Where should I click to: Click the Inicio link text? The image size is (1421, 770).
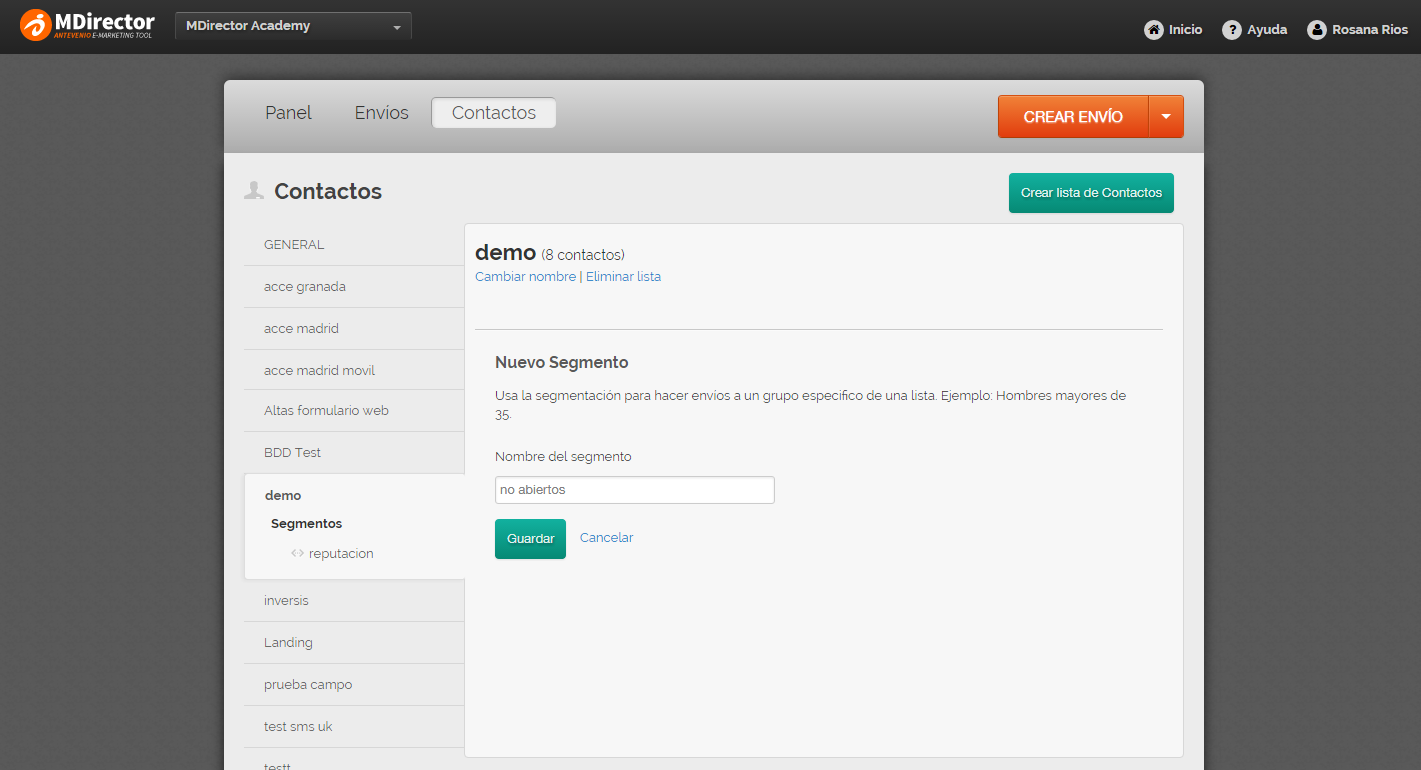[x=1186, y=30]
